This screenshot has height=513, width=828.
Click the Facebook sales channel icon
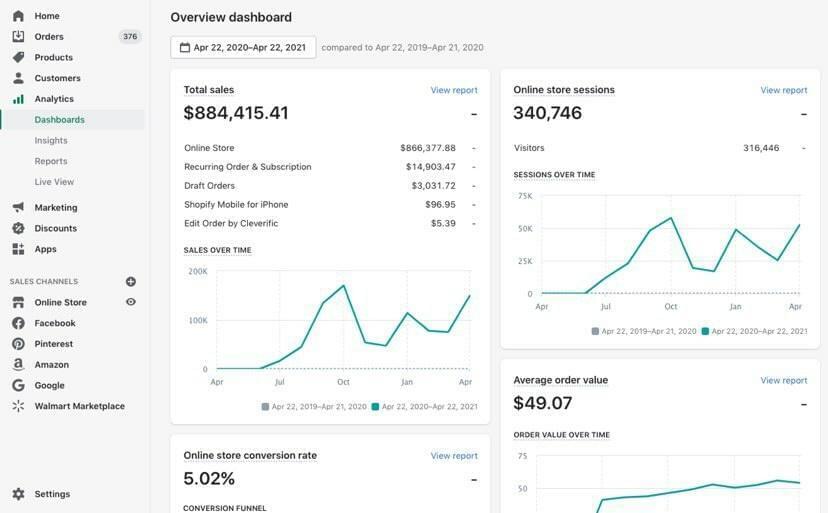[x=18, y=323]
